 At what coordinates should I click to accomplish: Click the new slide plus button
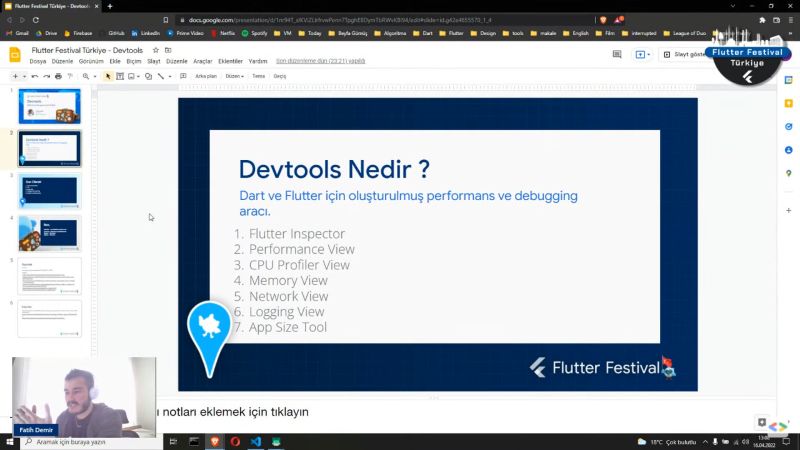pyautogui.click(x=15, y=76)
